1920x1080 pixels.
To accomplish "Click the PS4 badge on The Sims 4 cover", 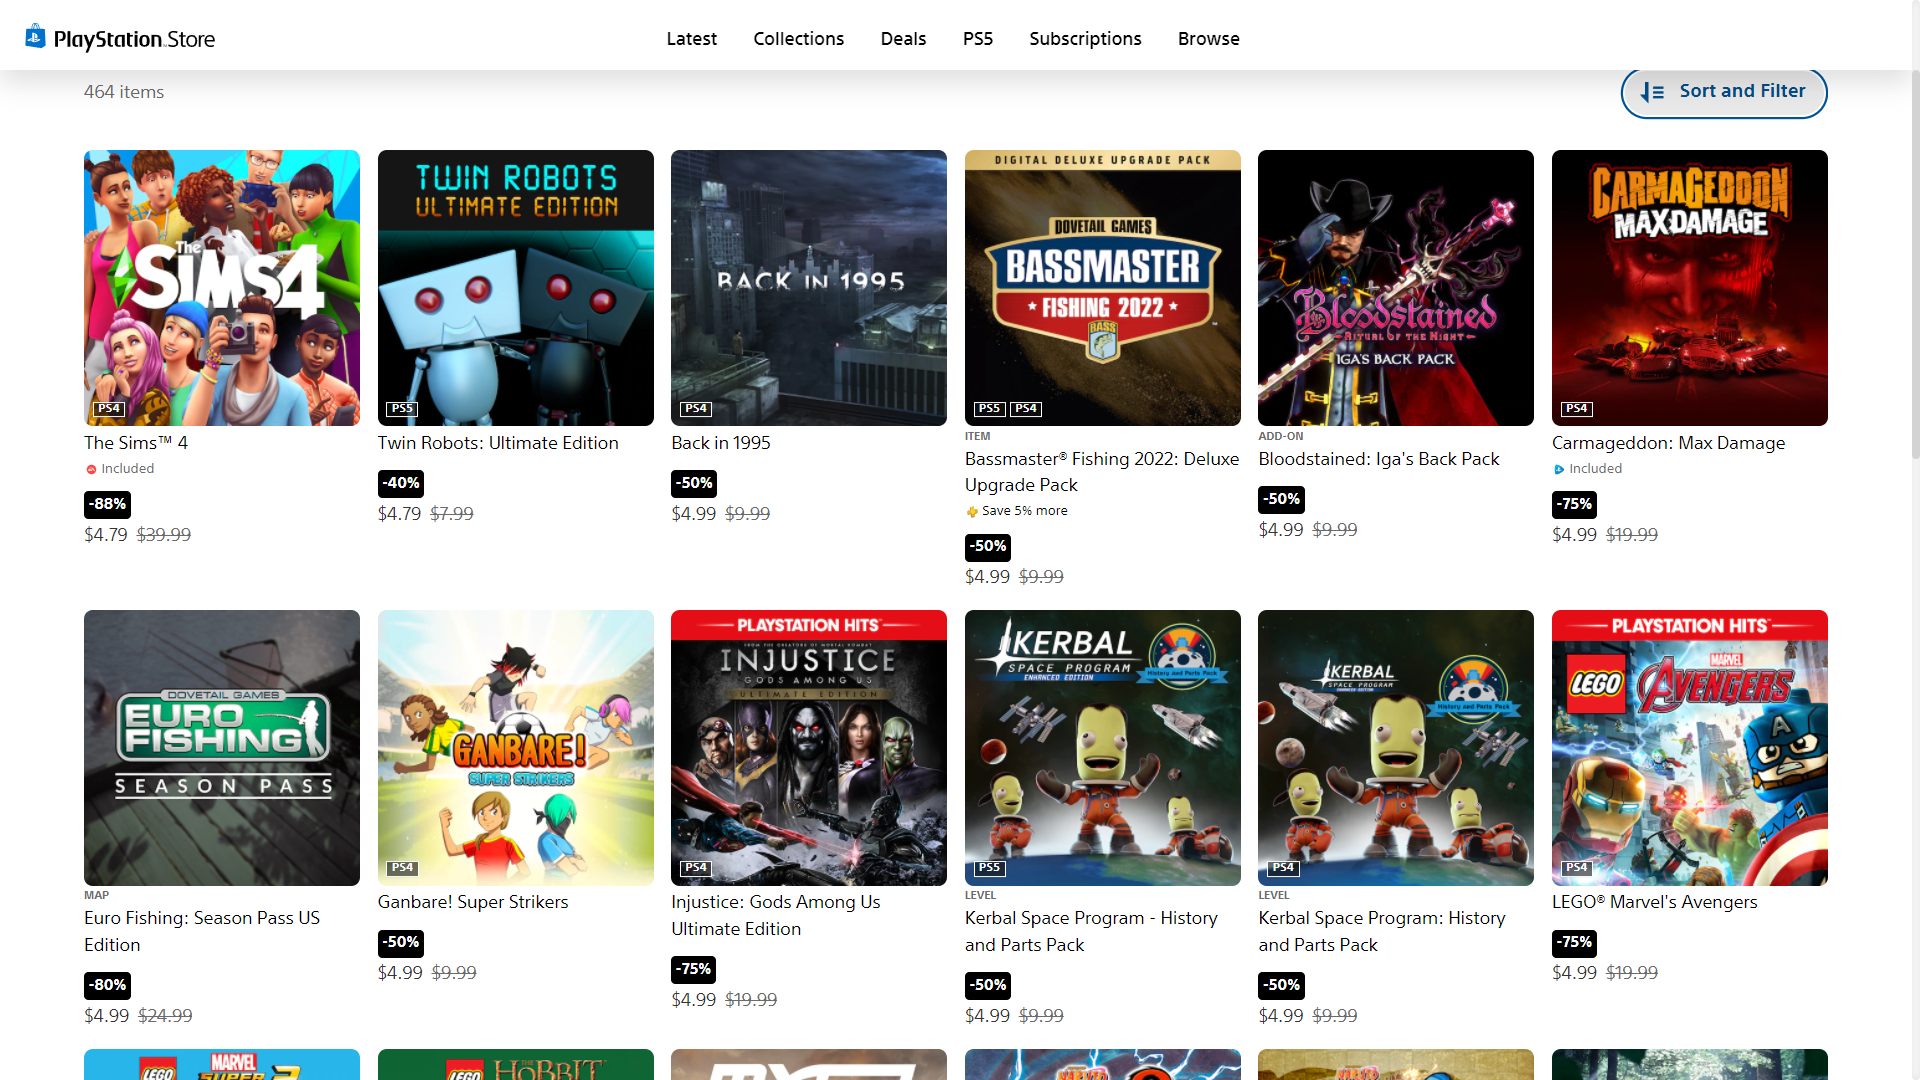I will (108, 408).
